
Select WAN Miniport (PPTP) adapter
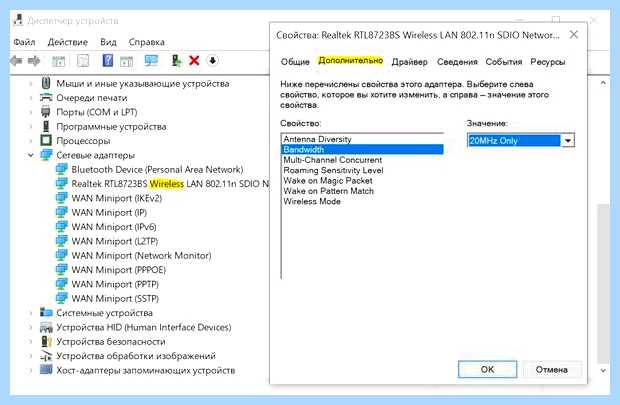115,284
